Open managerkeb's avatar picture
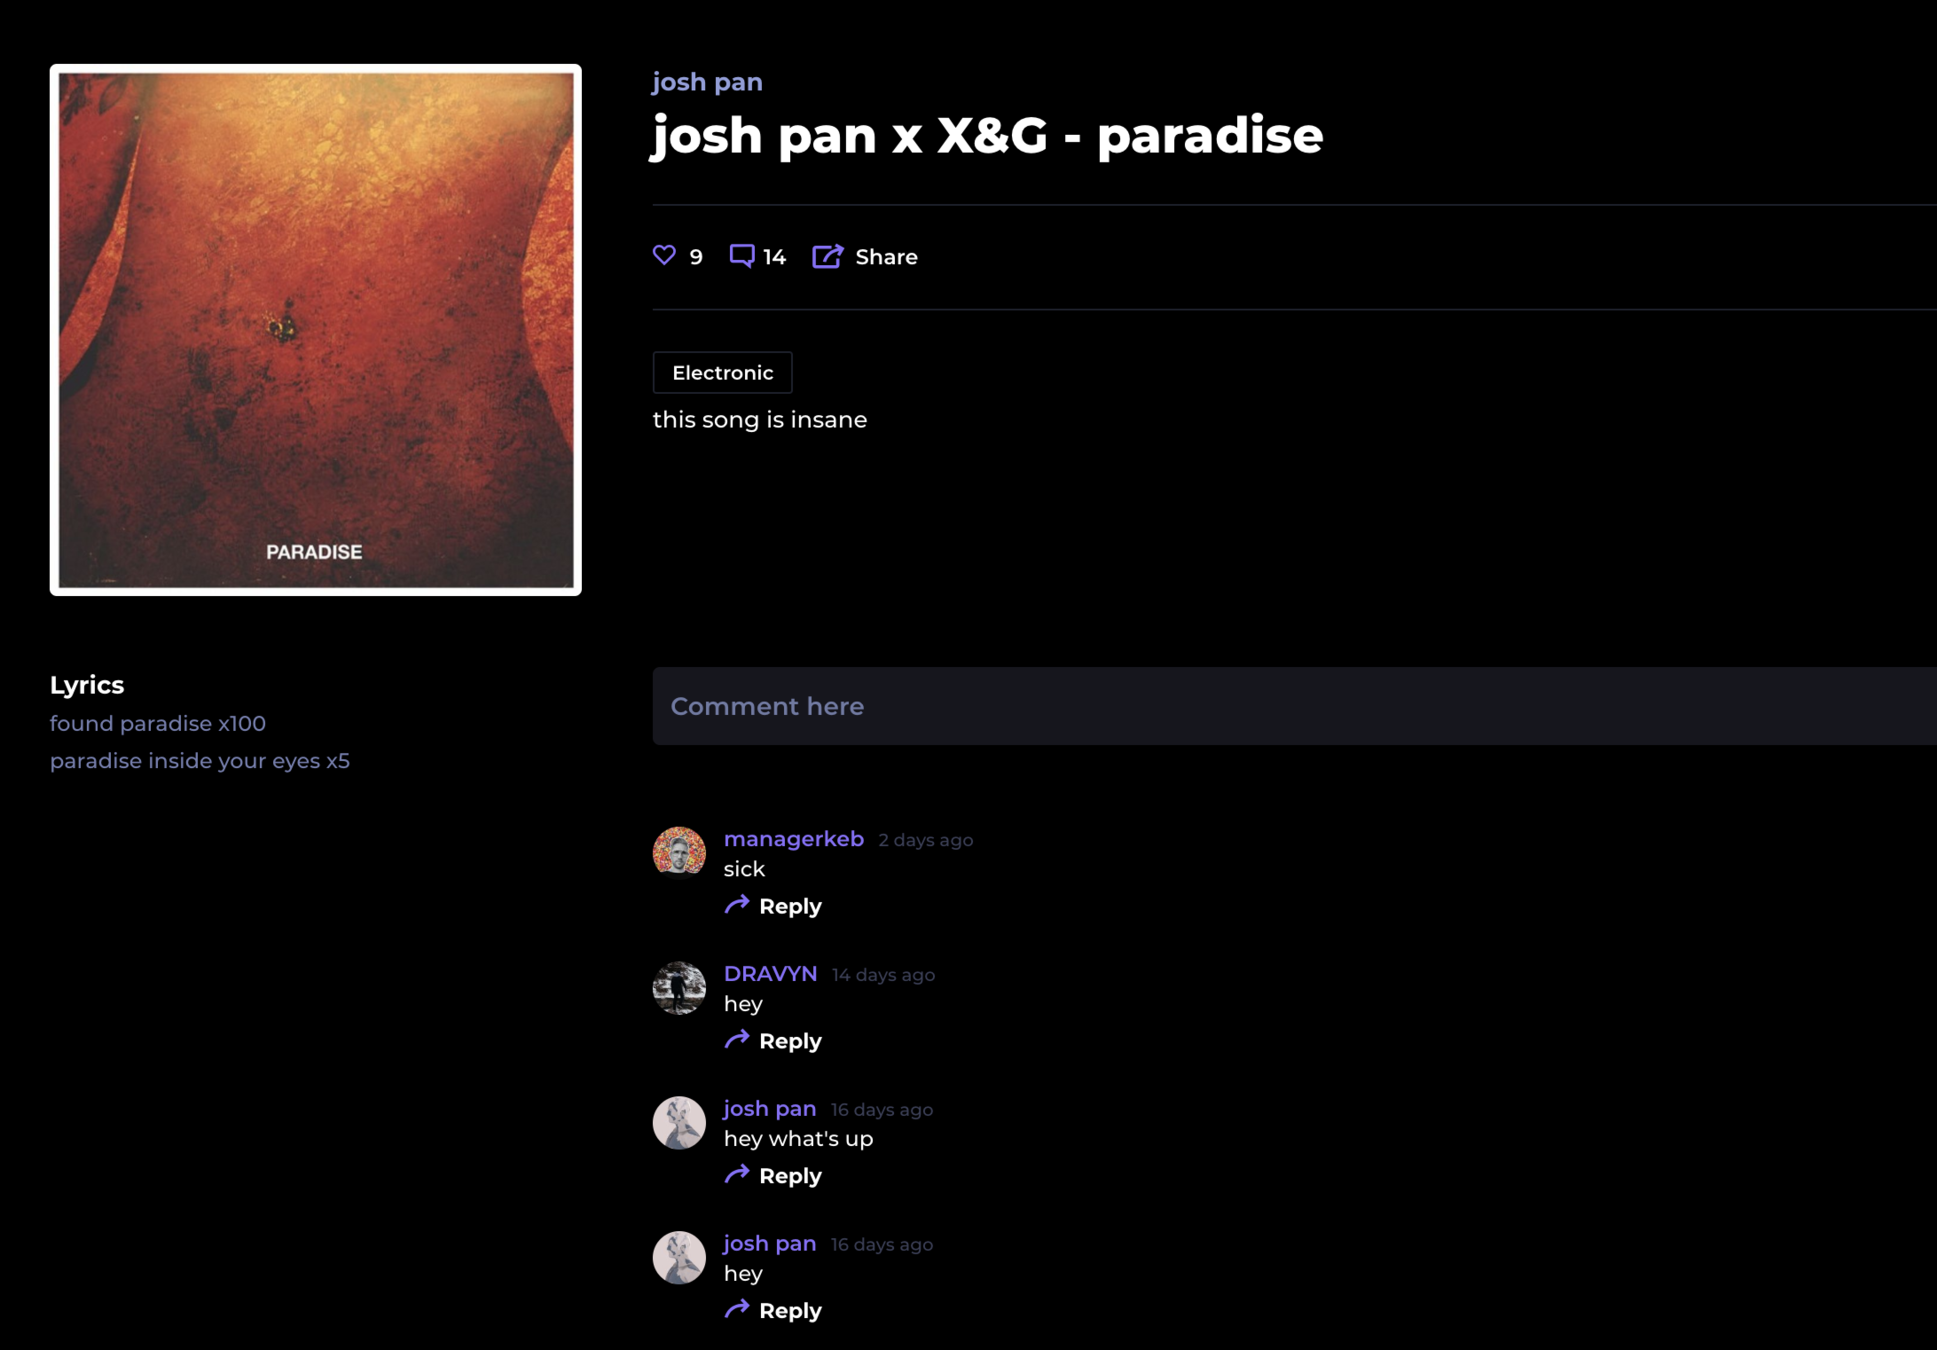 tap(679, 853)
